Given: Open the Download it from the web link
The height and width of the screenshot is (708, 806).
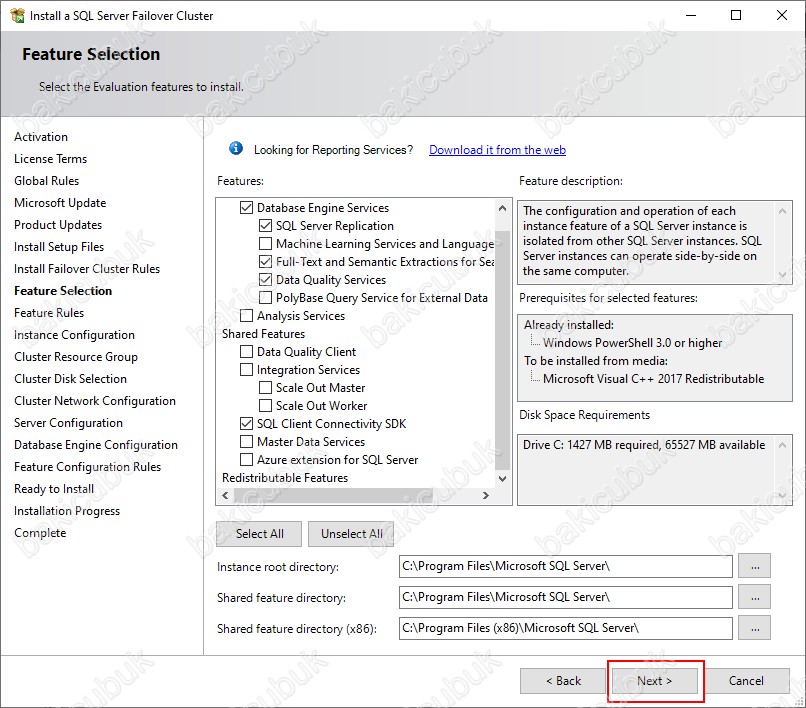Looking at the screenshot, I should point(497,150).
